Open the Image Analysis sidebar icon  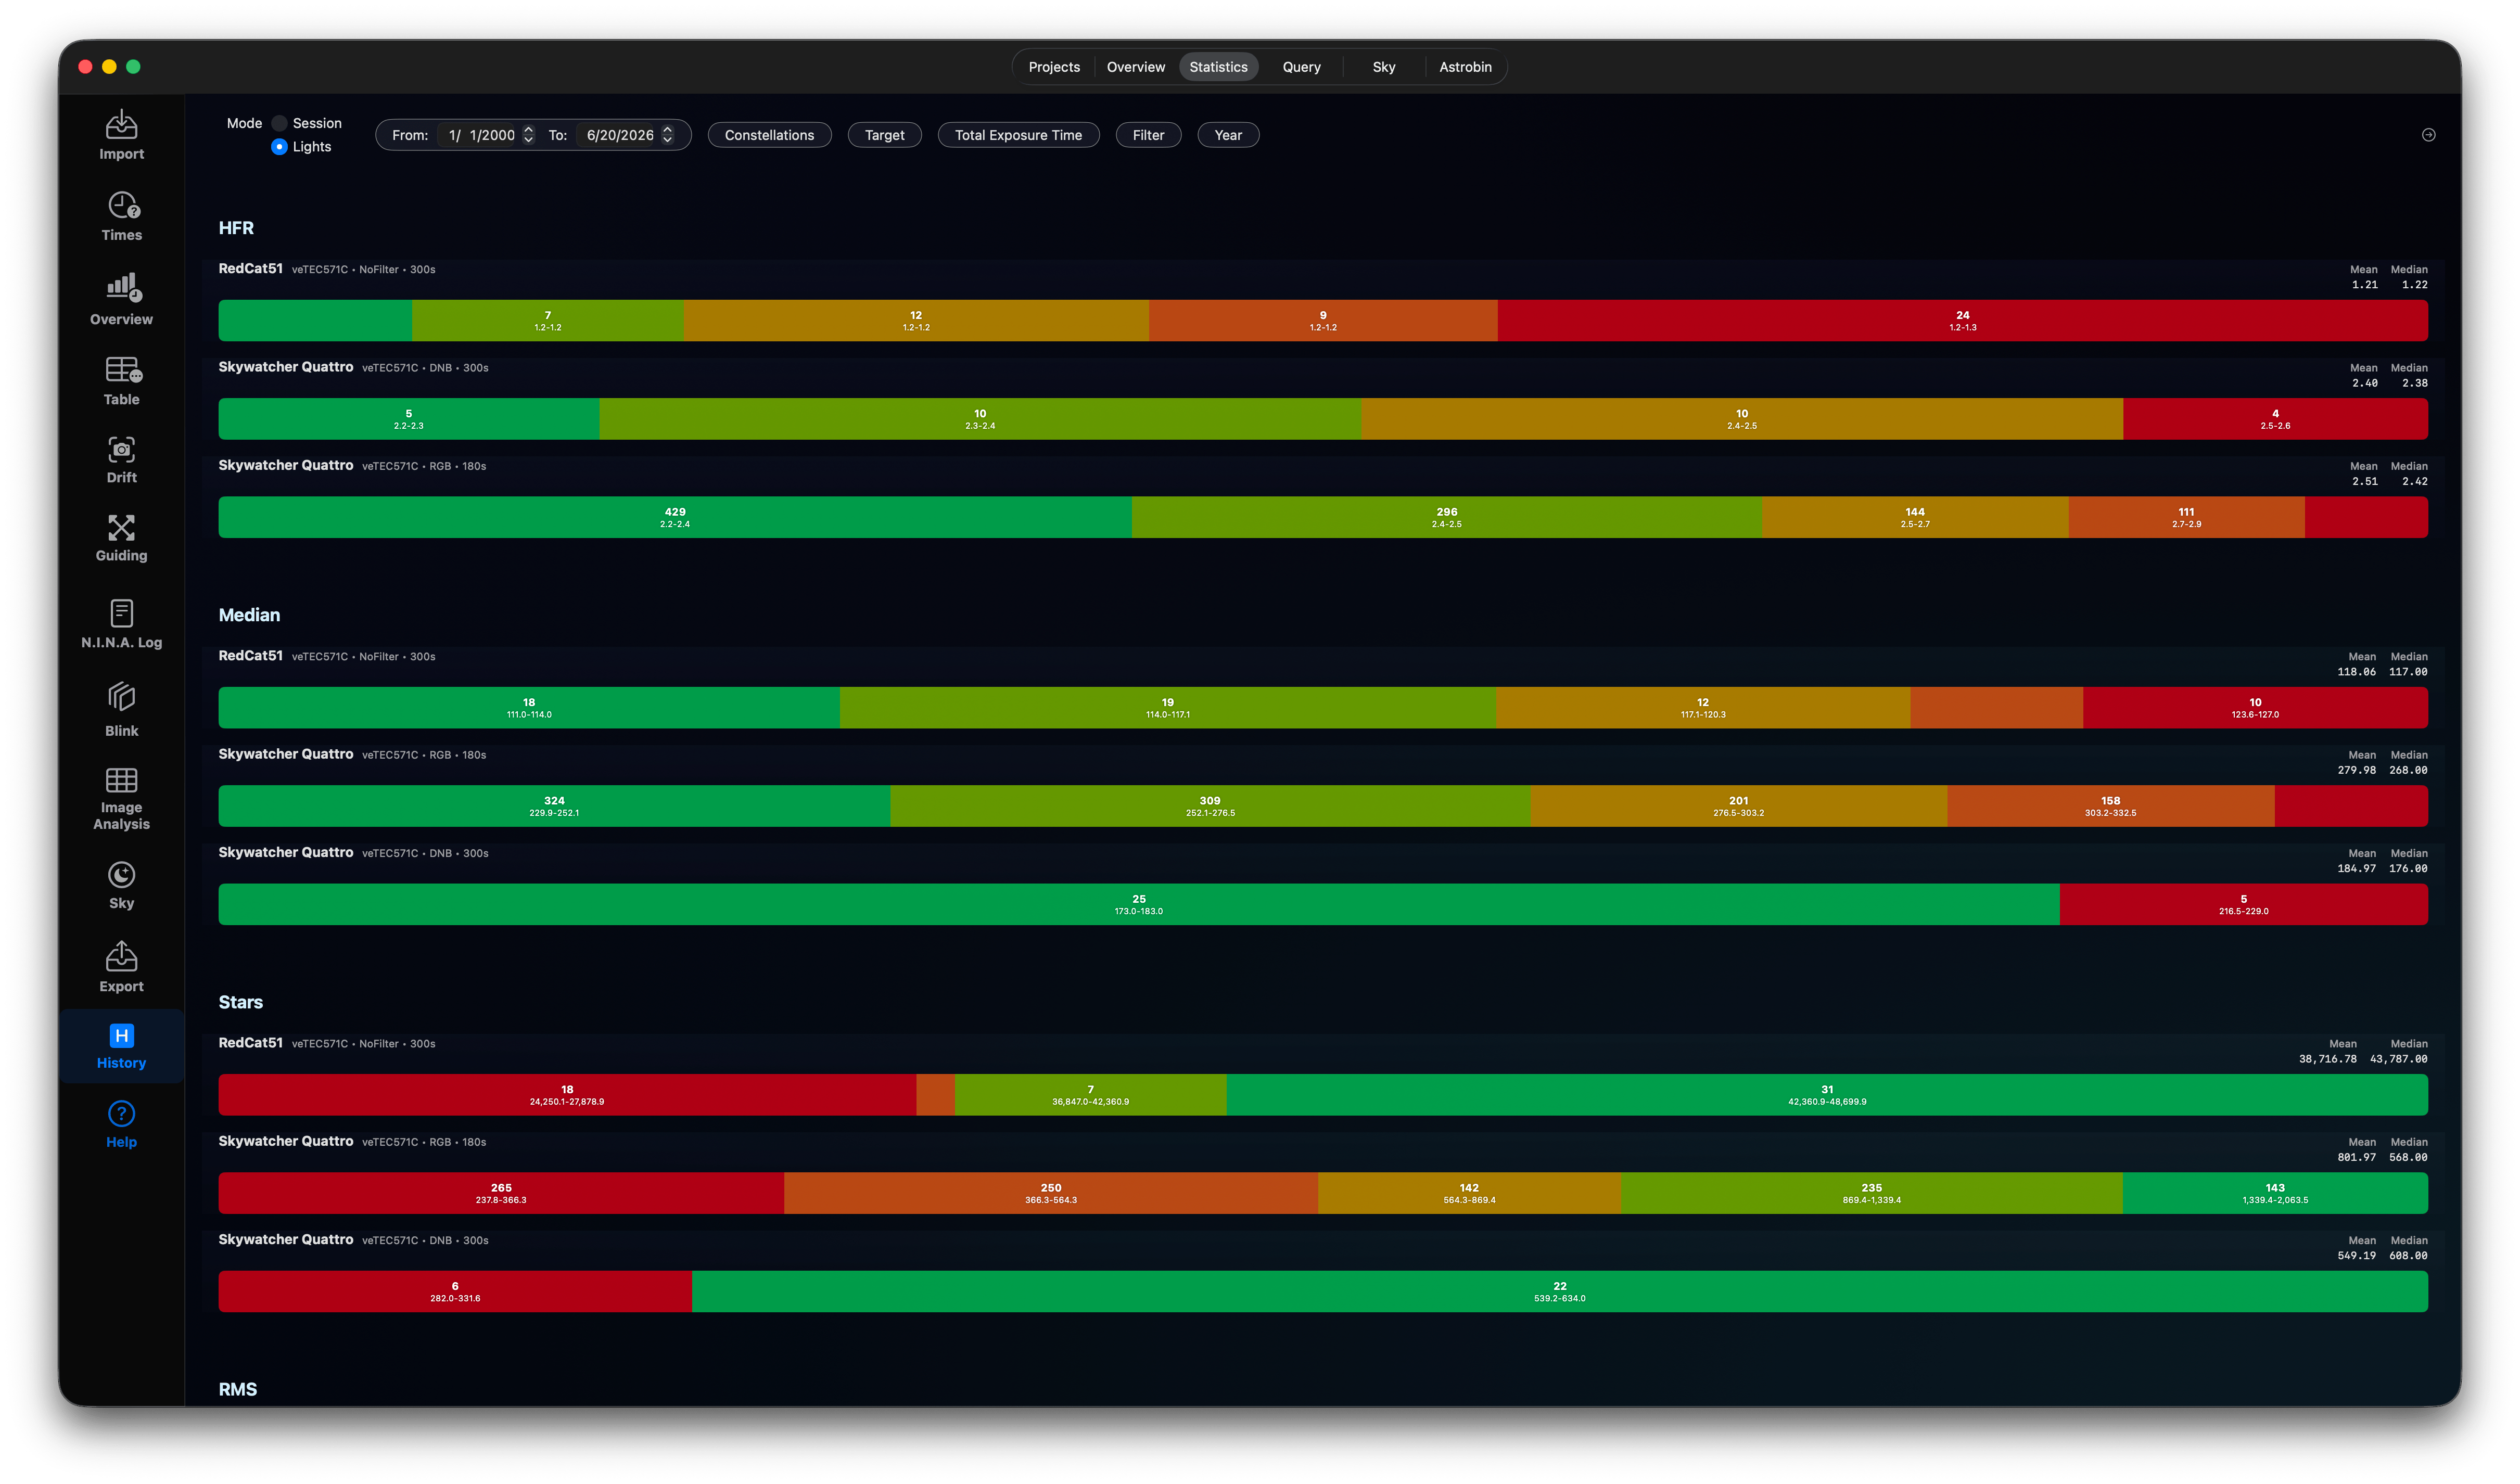(121, 799)
